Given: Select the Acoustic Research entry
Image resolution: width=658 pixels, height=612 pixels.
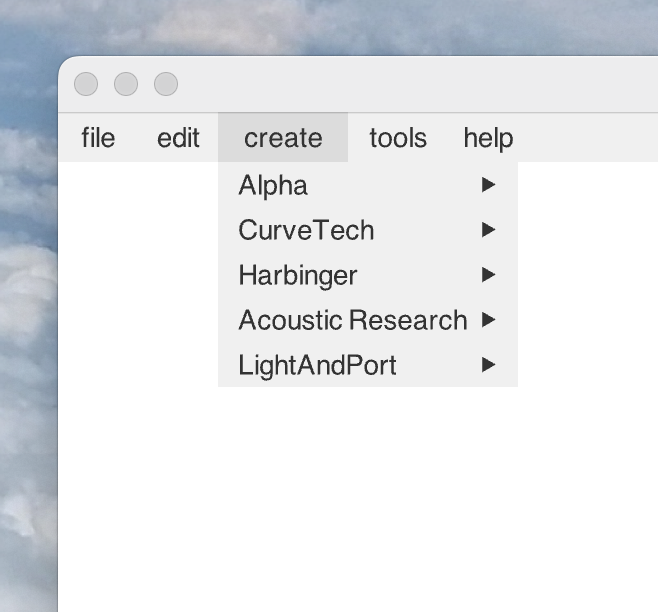Looking at the screenshot, I should [352, 320].
